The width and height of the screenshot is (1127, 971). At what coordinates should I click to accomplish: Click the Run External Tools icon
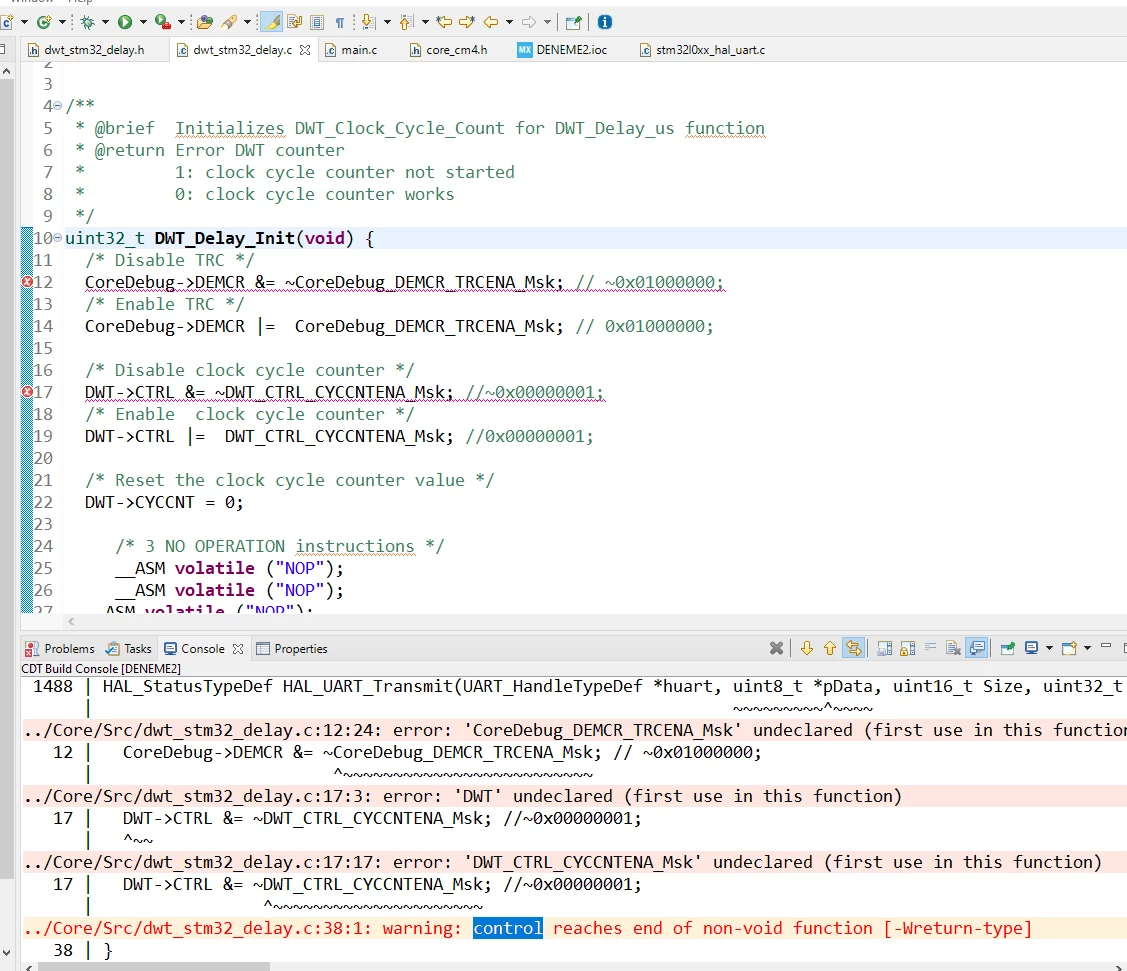(163, 22)
